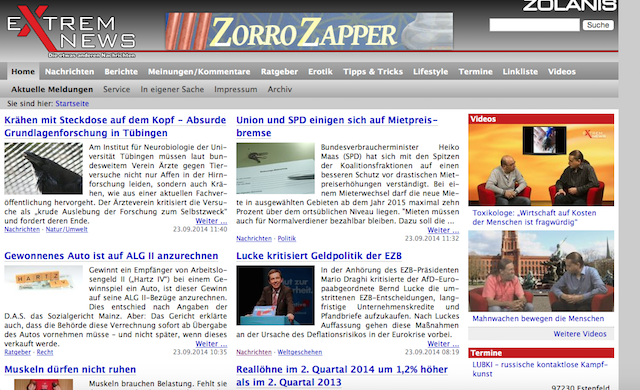Click the Videos sidebar header
The width and height of the screenshot is (640, 390).
541,119
